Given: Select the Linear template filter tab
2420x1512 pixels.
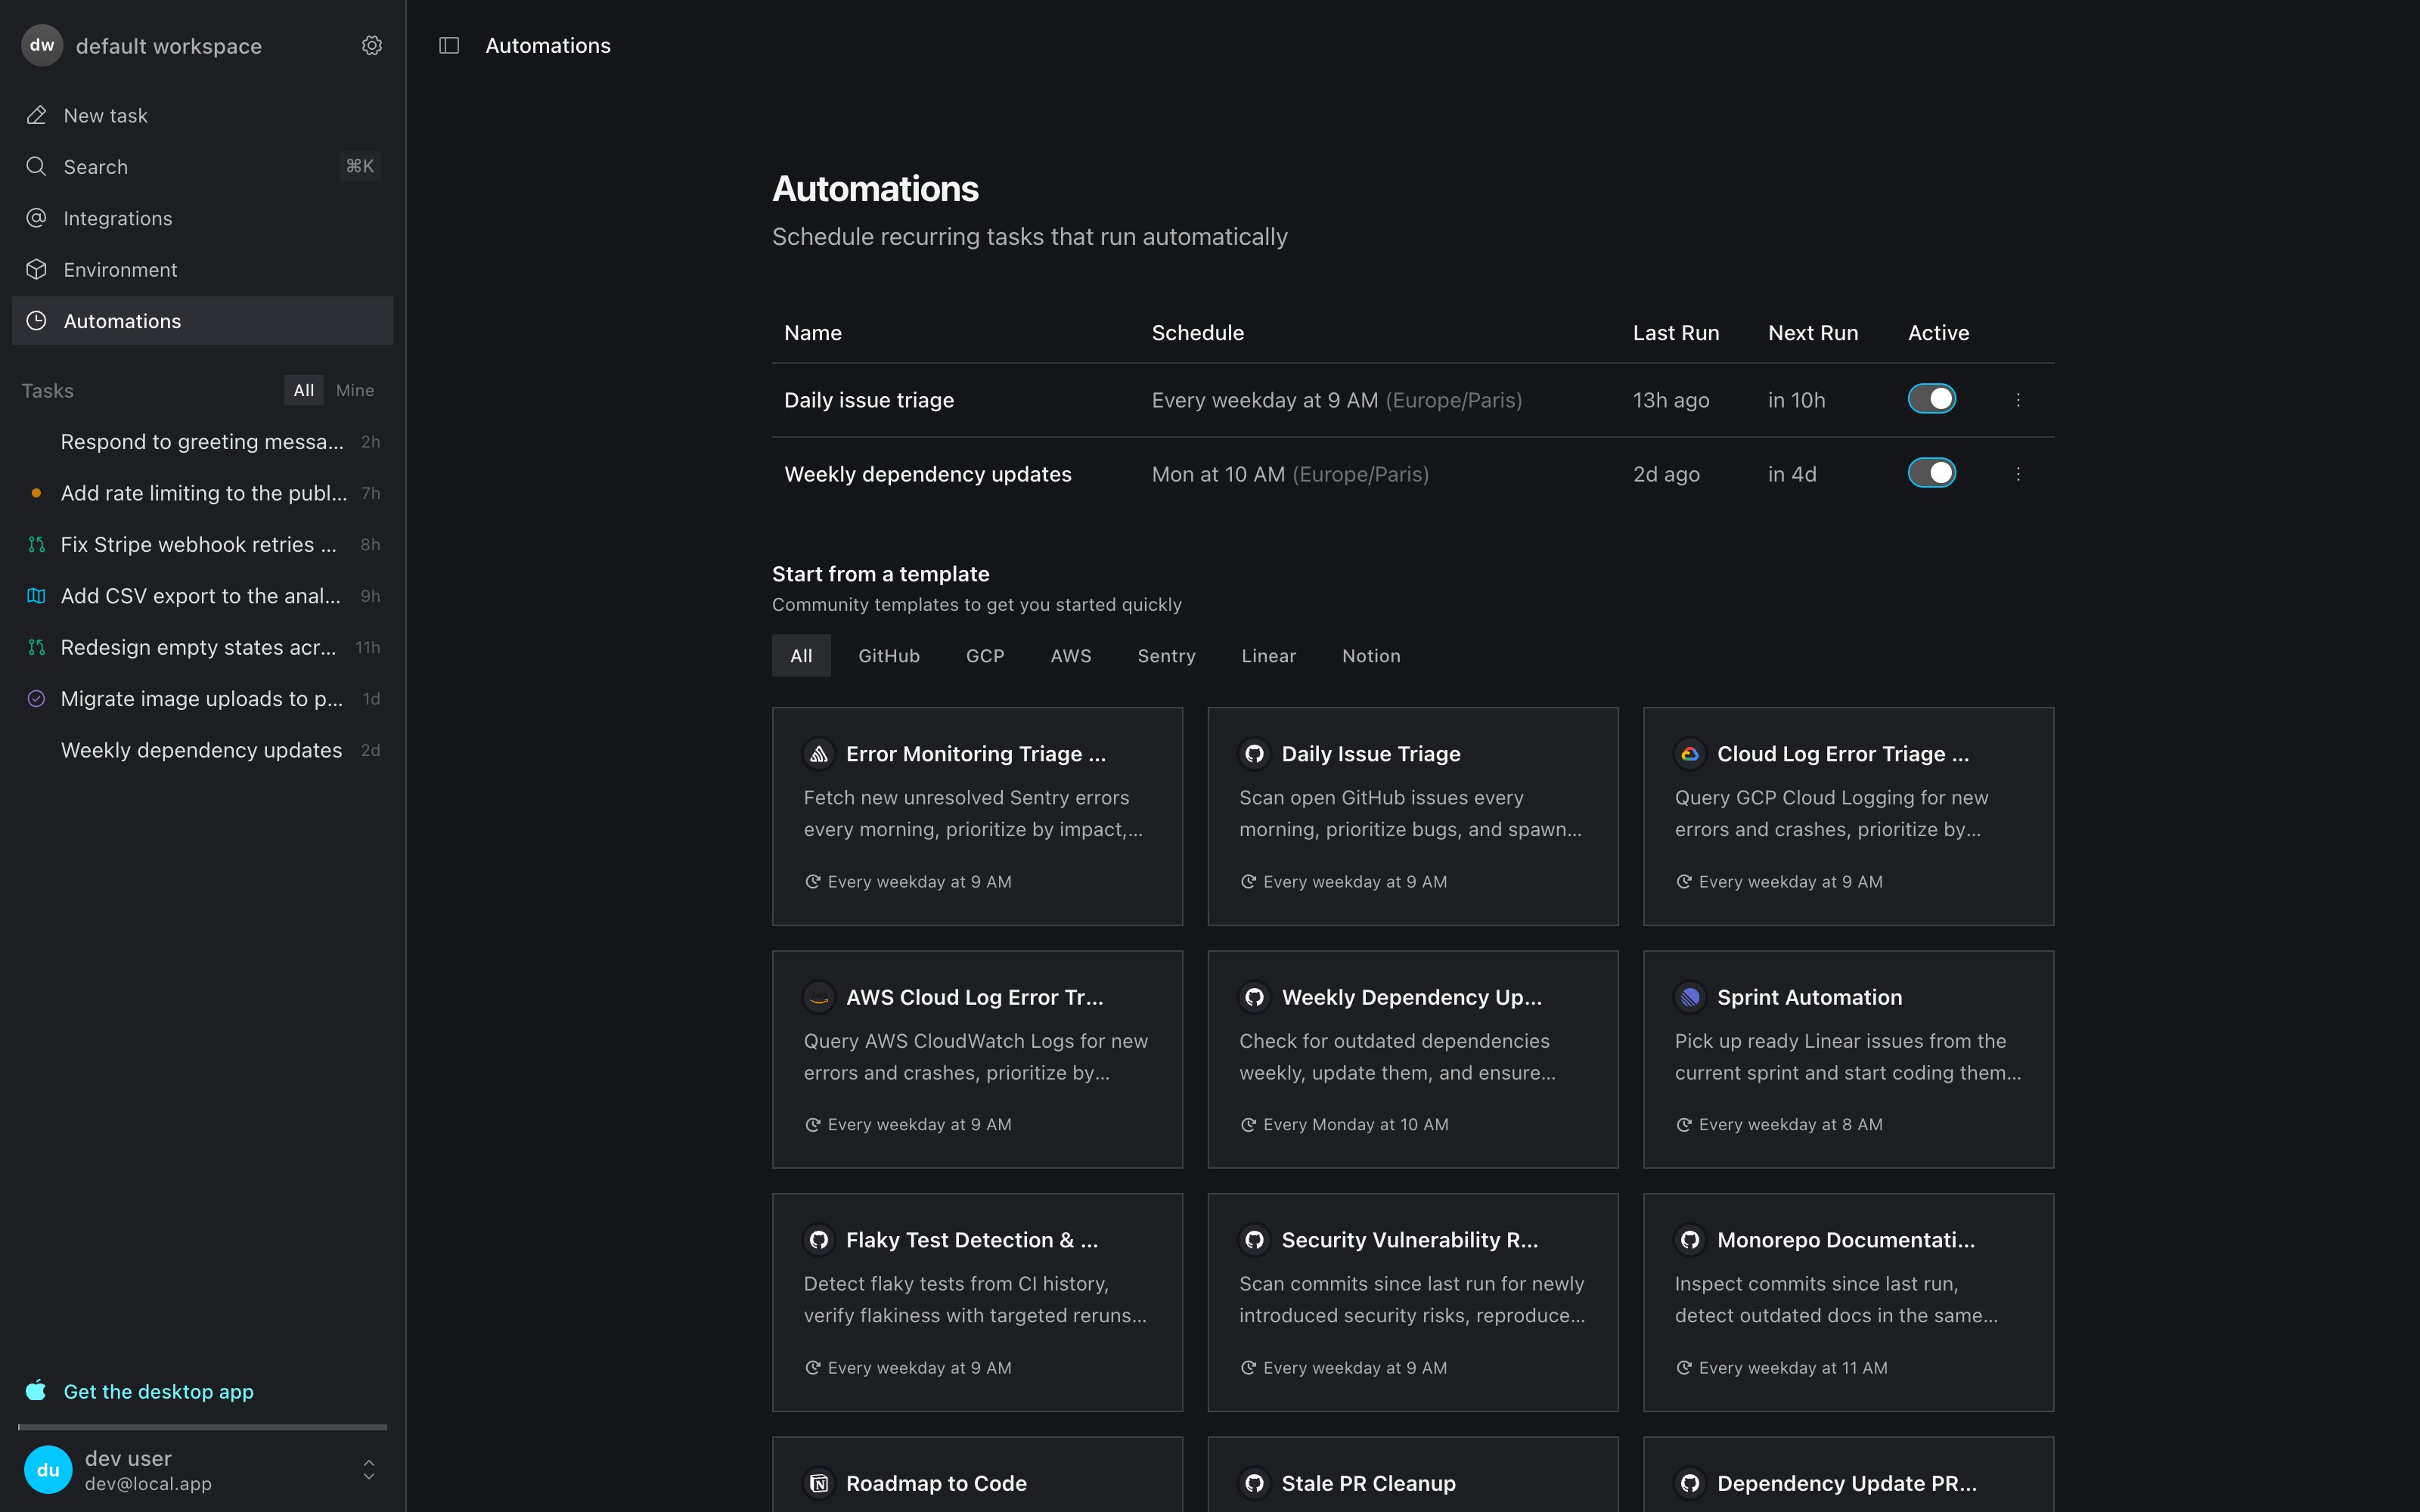Looking at the screenshot, I should tap(1269, 656).
